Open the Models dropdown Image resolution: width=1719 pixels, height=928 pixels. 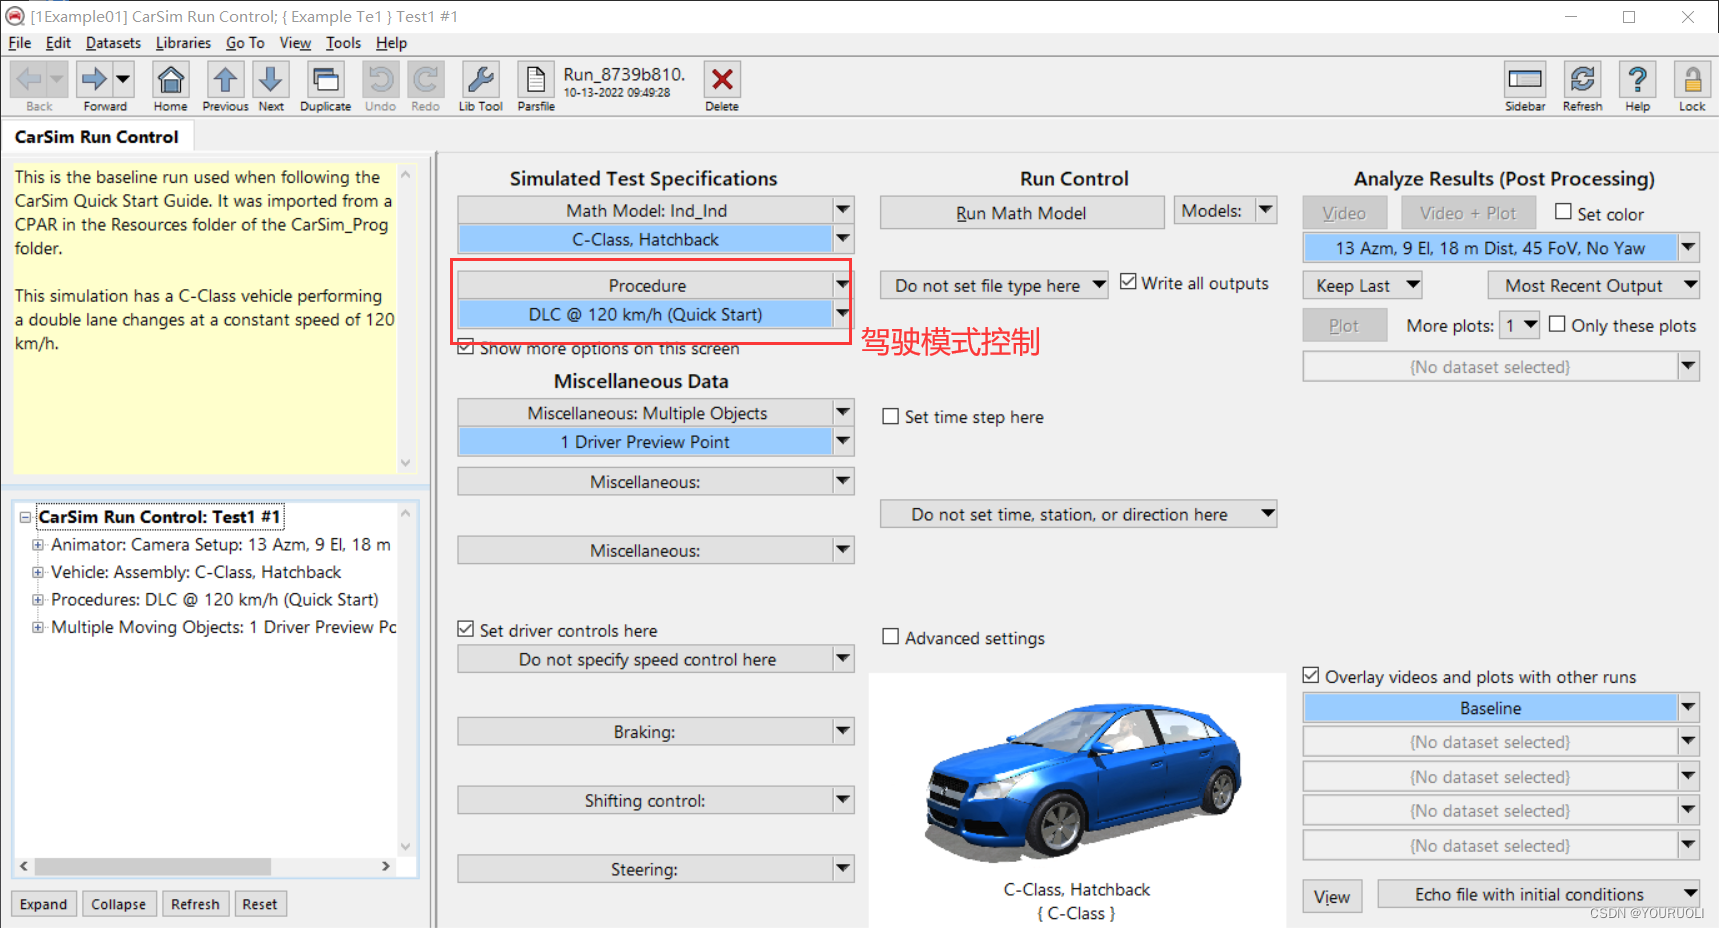[x=1225, y=211]
